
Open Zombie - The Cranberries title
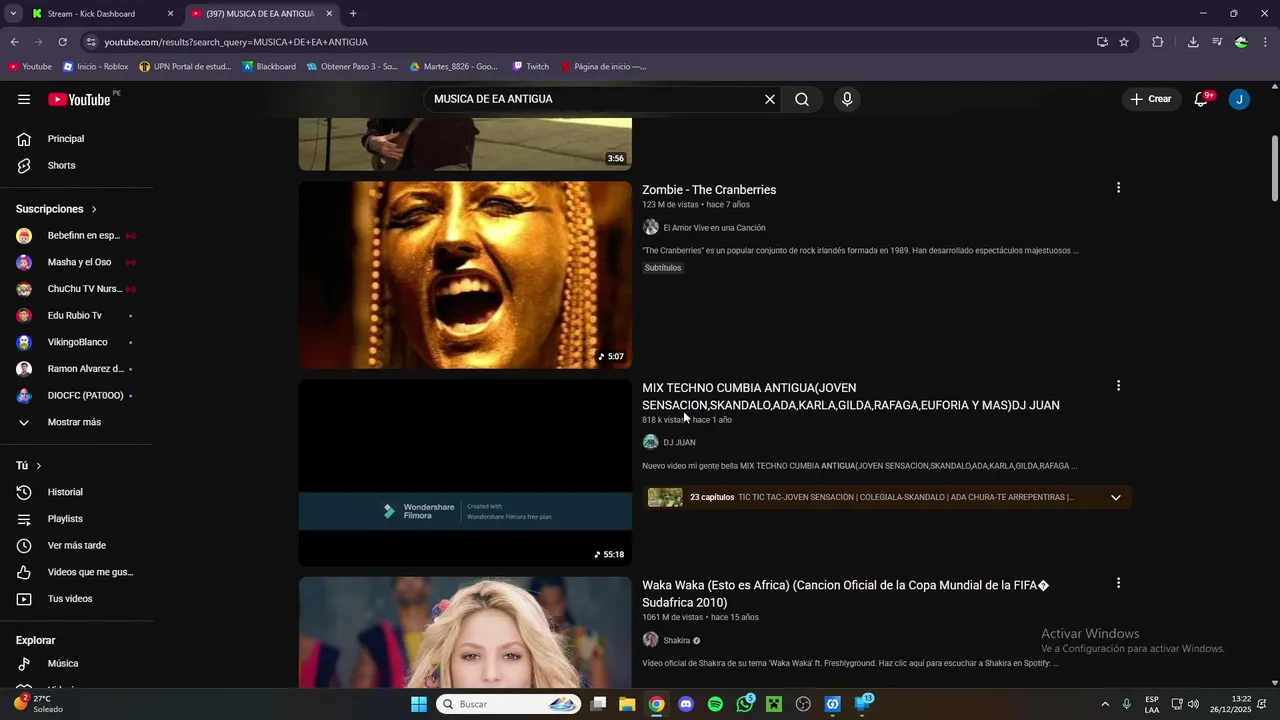709,190
